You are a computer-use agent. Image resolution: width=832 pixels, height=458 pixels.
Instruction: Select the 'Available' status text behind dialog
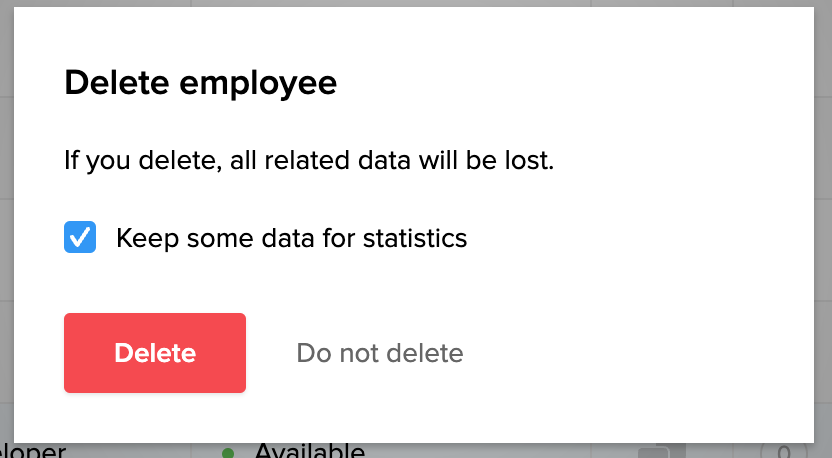[309, 451]
